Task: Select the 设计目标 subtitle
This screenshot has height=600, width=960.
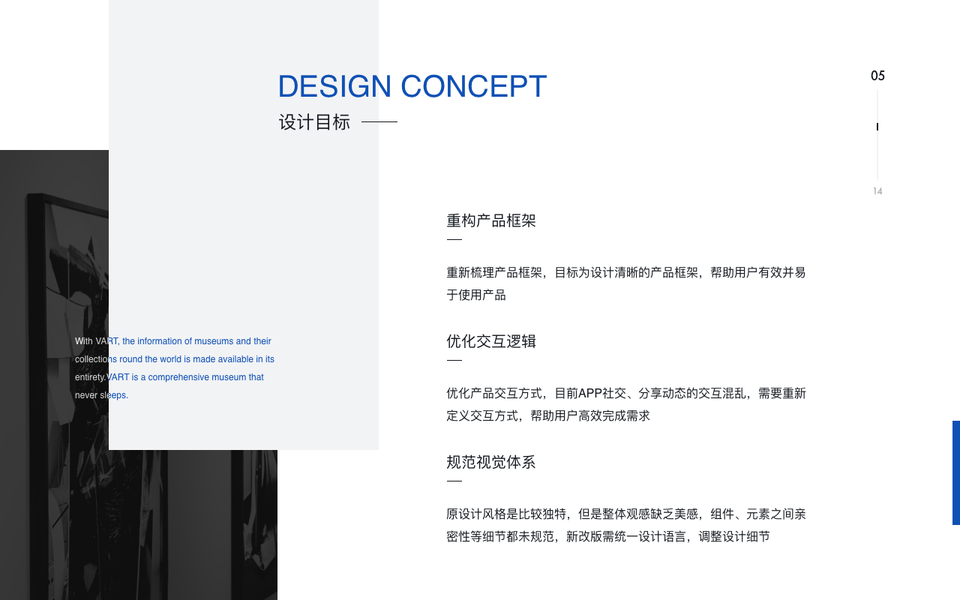Action: [x=314, y=122]
